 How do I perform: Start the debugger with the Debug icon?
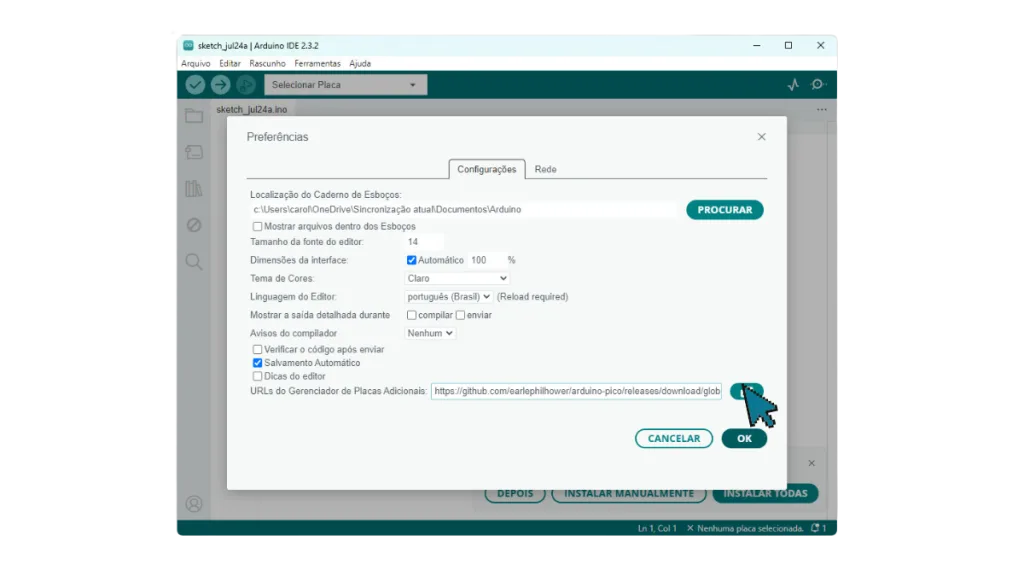(x=246, y=85)
